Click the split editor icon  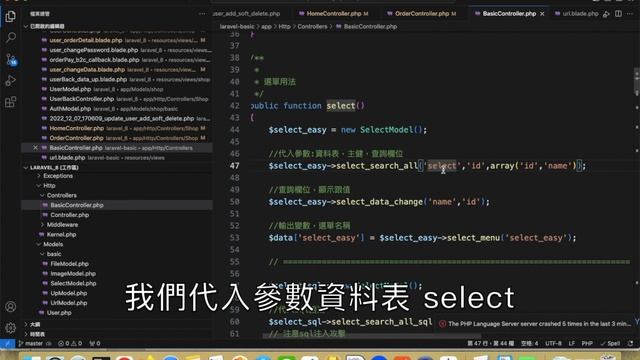click(618, 13)
